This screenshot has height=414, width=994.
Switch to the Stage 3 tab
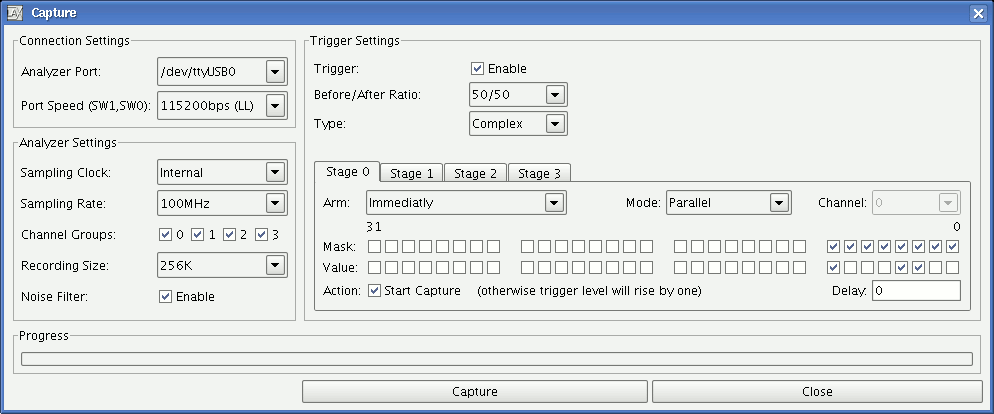[x=539, y=173]
